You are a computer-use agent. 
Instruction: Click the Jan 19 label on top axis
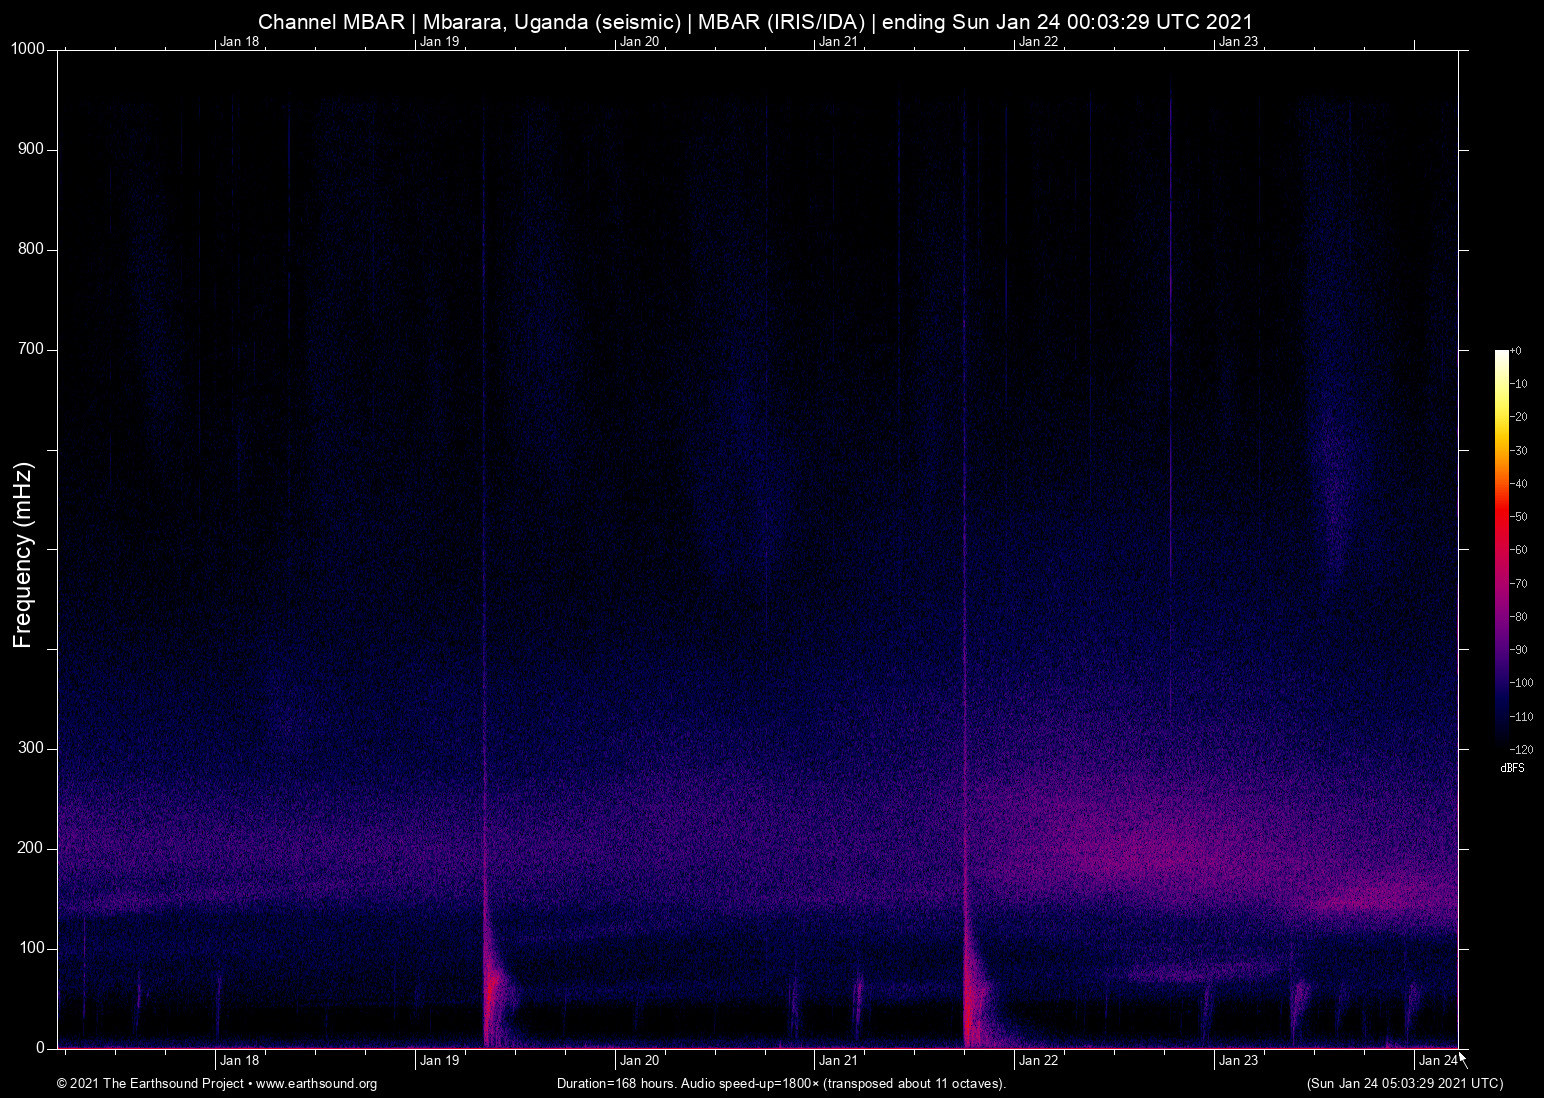click(x=438, y=42)
